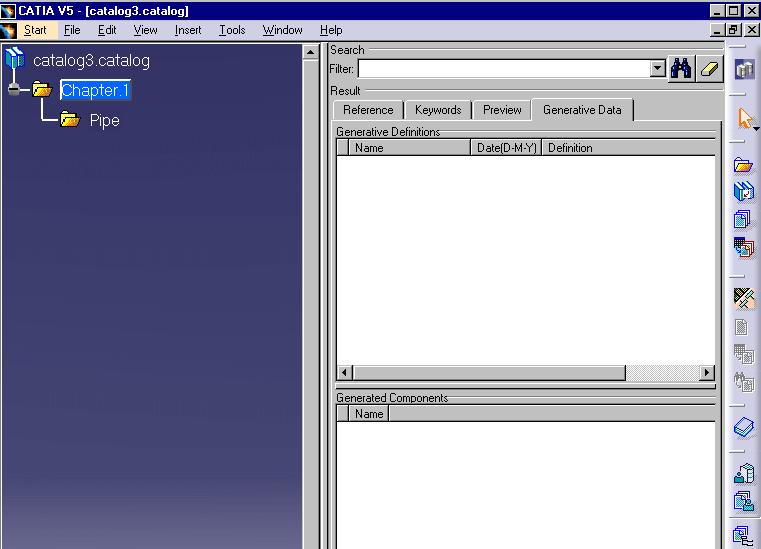
Task: Click the Pipe folder icon
Action: (70, 119)
